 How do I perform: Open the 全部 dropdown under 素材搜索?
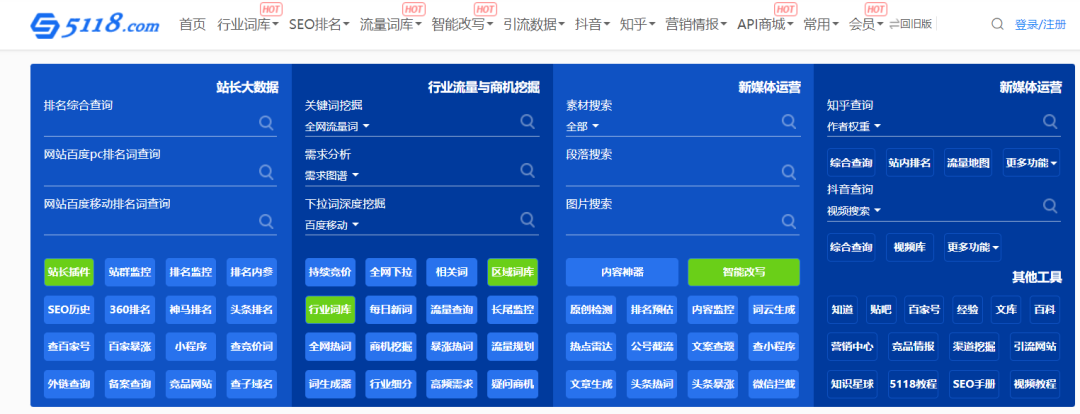point(583,127)
